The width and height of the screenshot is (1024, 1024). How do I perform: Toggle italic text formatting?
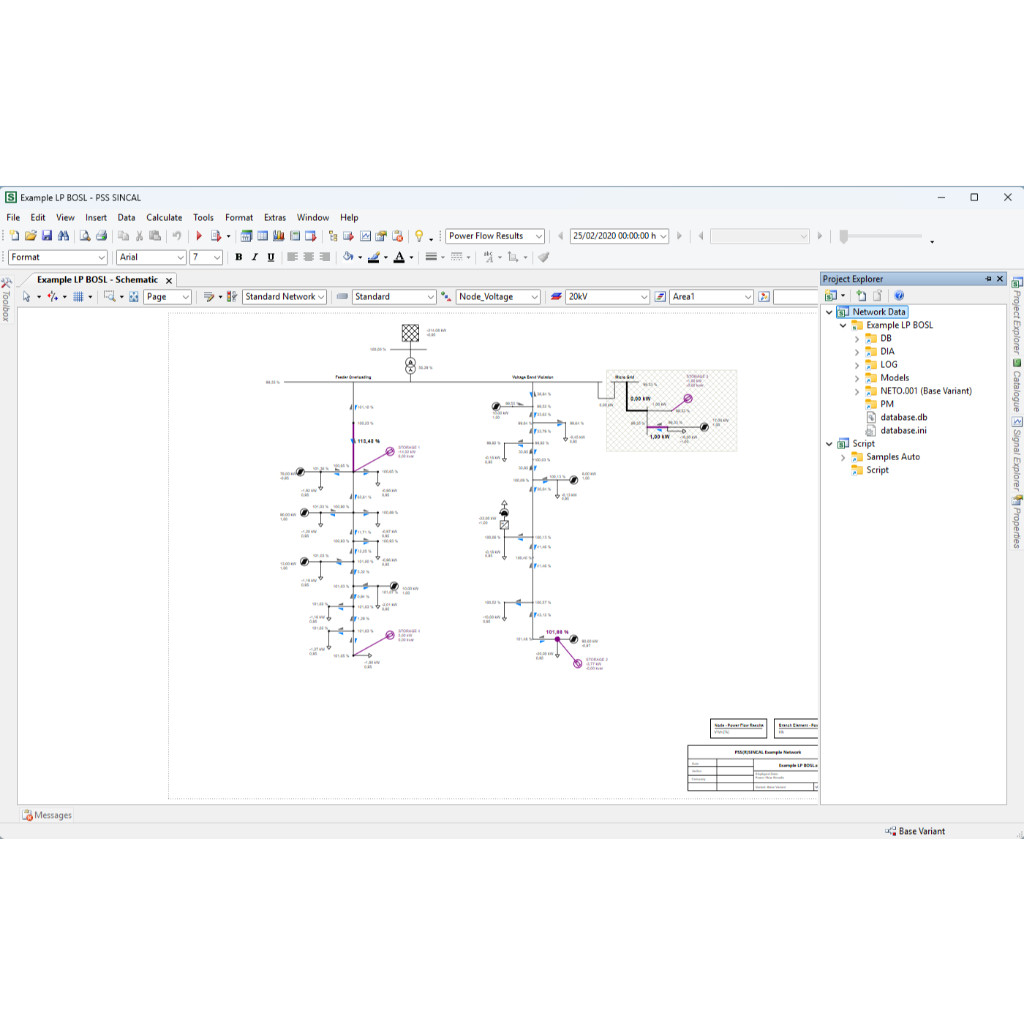click(255, 257)
